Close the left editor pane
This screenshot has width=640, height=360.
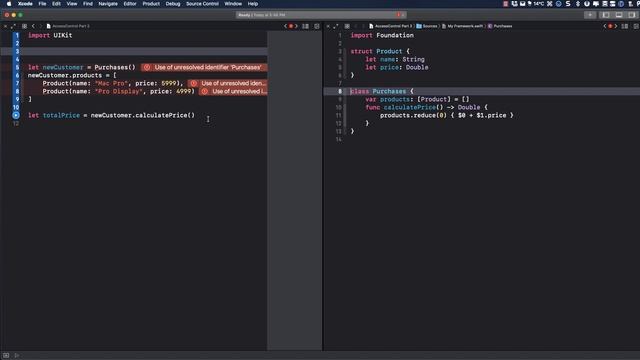pyautogui.click(x=5, y=26)
